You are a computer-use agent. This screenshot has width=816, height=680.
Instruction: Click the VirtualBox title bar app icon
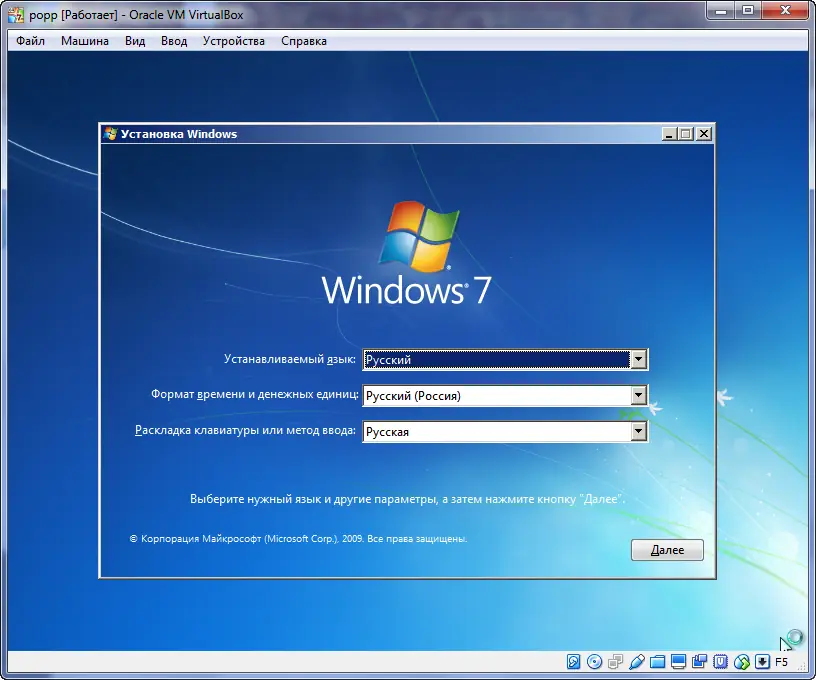point(16,15)
